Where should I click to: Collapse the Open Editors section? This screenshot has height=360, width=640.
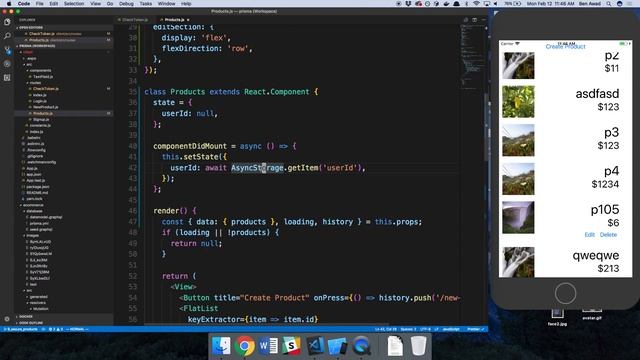click(63, 27)
